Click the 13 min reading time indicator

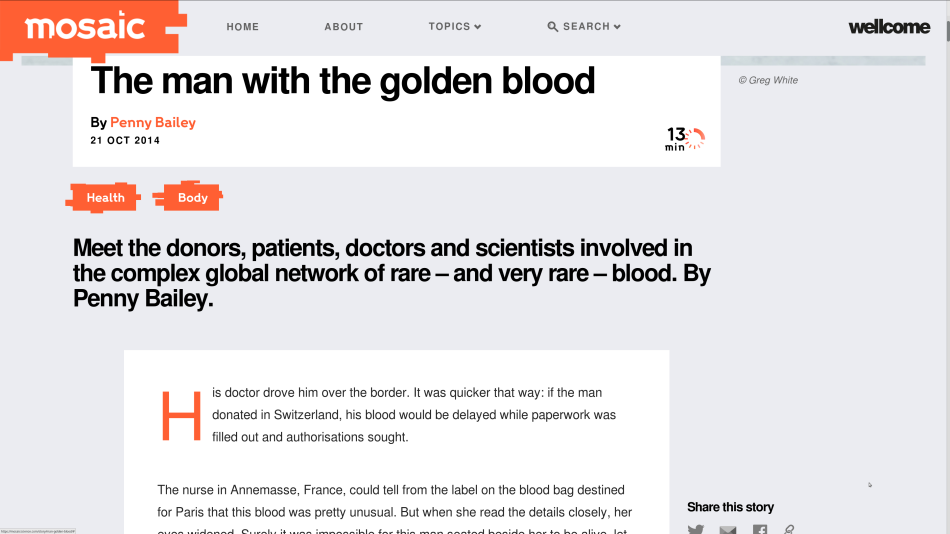click(x=685, y=139)
